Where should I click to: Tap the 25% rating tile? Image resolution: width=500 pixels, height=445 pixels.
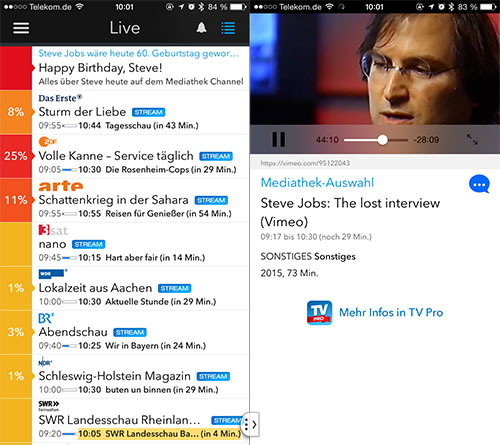pyautogui.click(x=16, y=156)
